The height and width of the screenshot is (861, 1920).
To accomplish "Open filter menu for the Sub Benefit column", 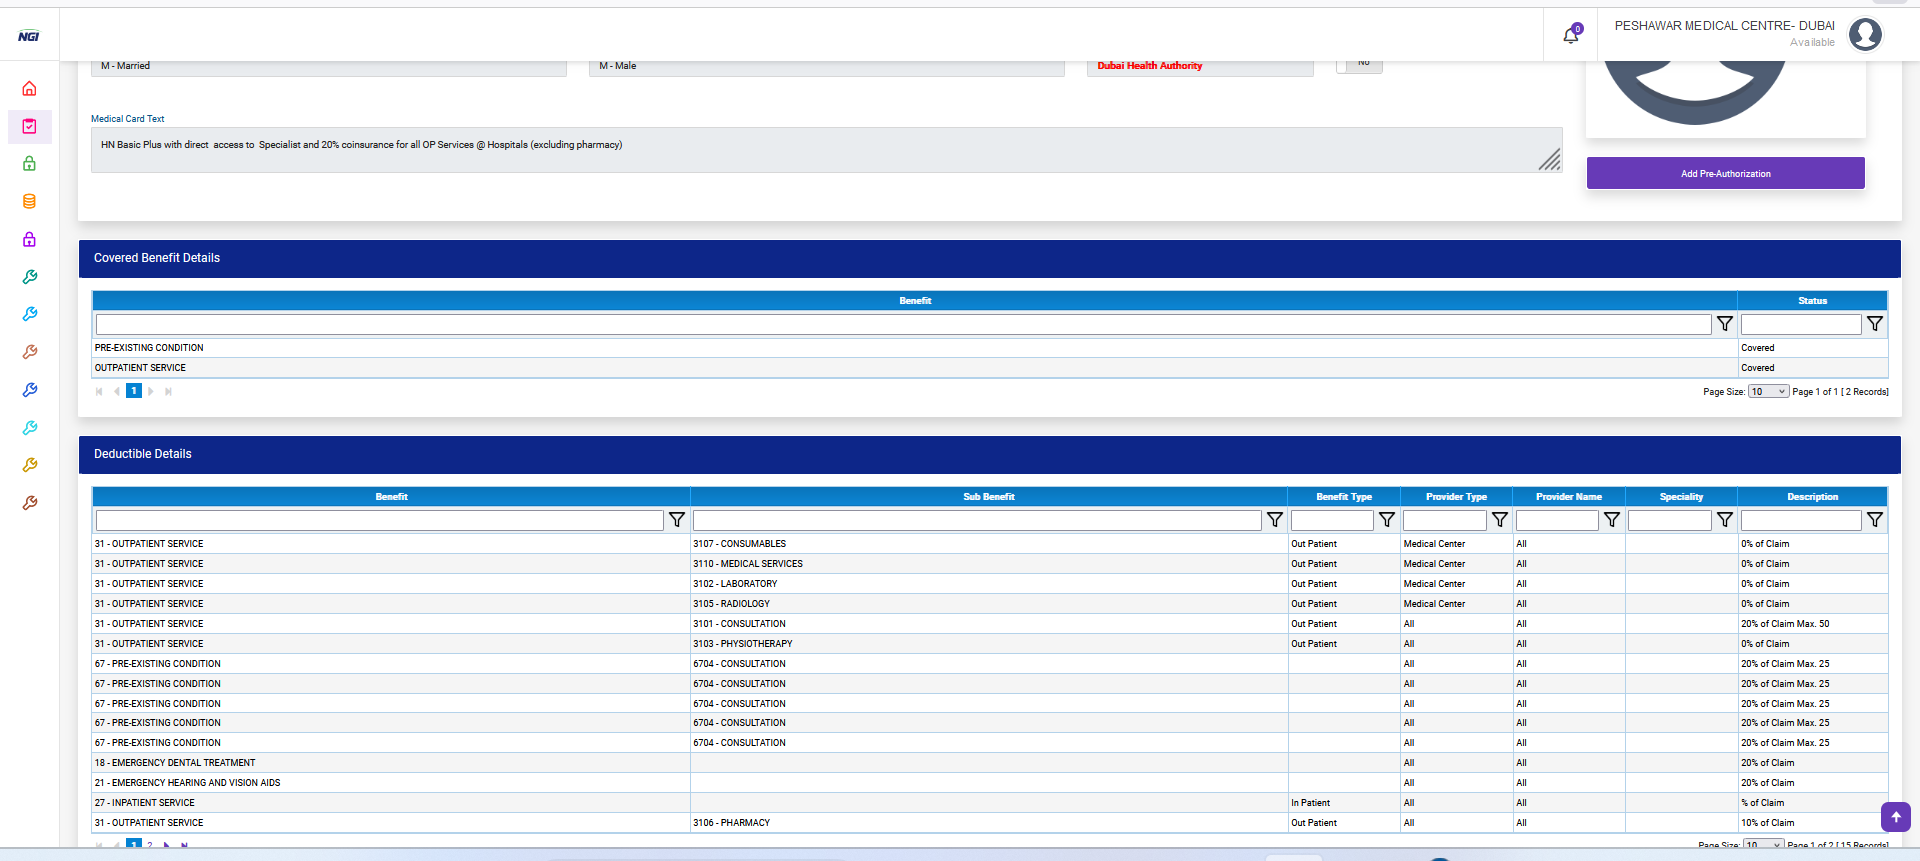I will pos(1275,520).
